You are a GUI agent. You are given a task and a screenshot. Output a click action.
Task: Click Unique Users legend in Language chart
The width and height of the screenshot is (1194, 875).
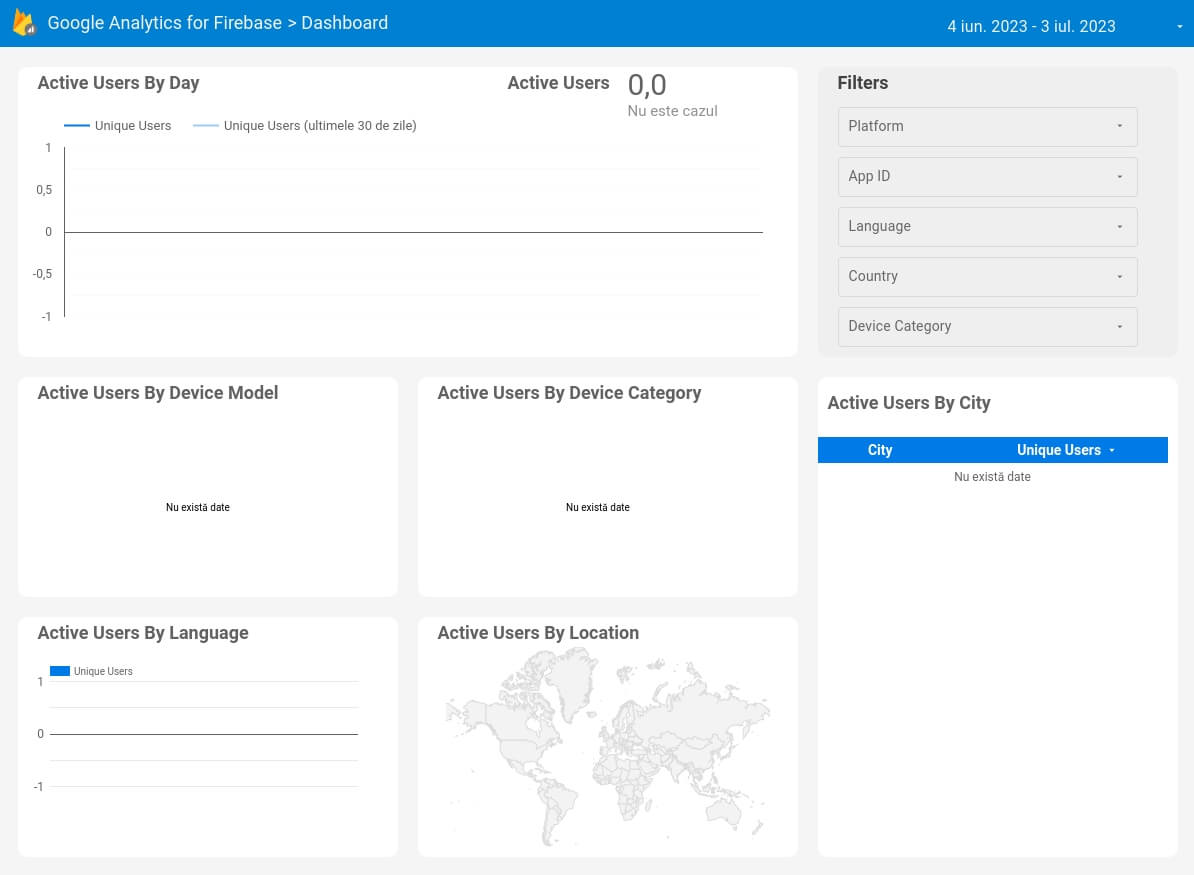pyautogui.click(x=91, y=671)
